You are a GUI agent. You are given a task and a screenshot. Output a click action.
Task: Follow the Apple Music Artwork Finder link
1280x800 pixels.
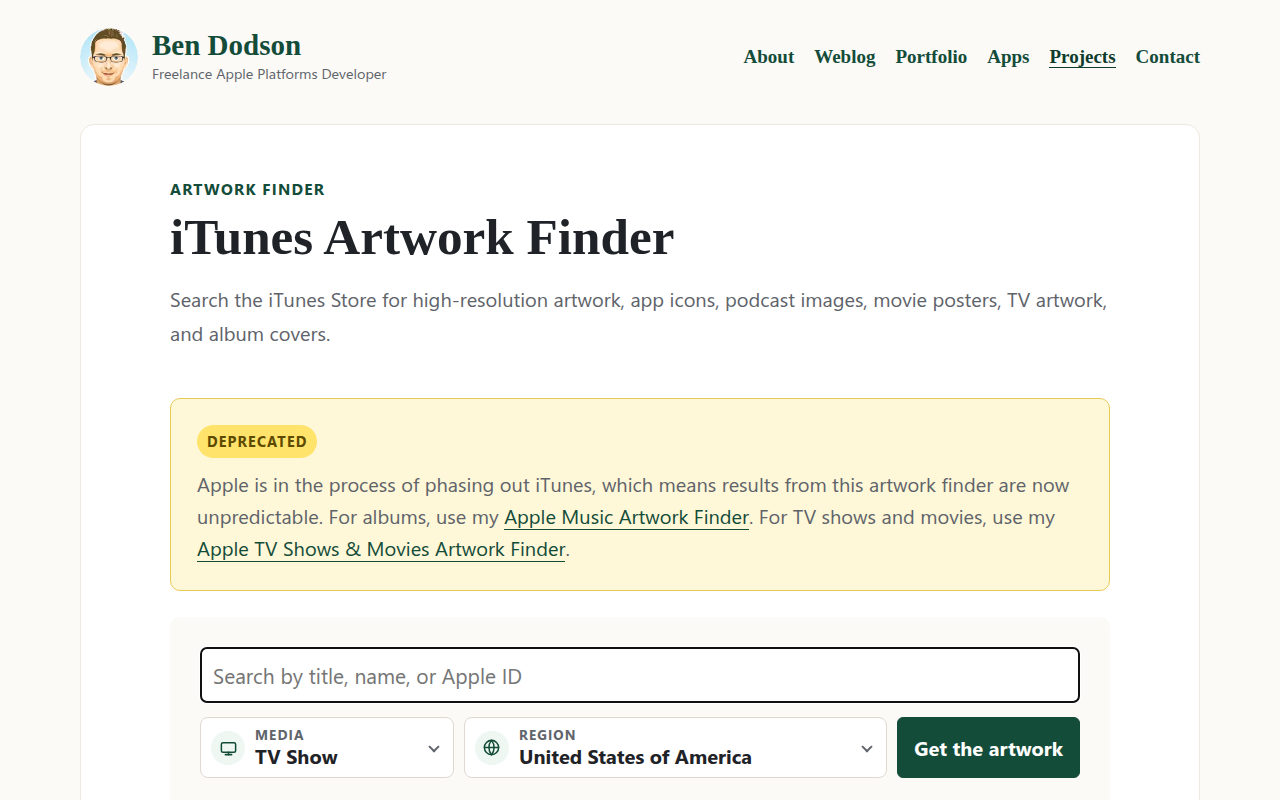(x=626, y=518)
